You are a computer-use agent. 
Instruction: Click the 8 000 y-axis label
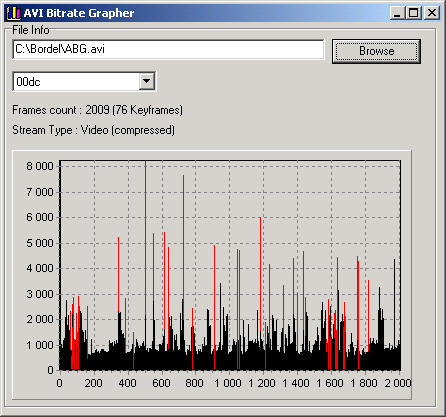(x=40, y=166)
